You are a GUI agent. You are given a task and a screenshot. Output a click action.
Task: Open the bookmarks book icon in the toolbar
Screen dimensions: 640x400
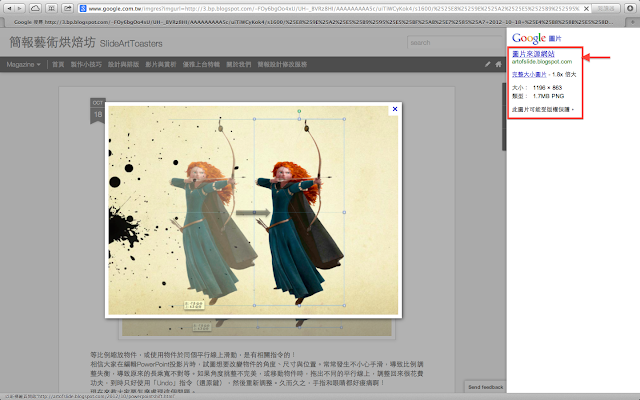[x=51, y=8]
